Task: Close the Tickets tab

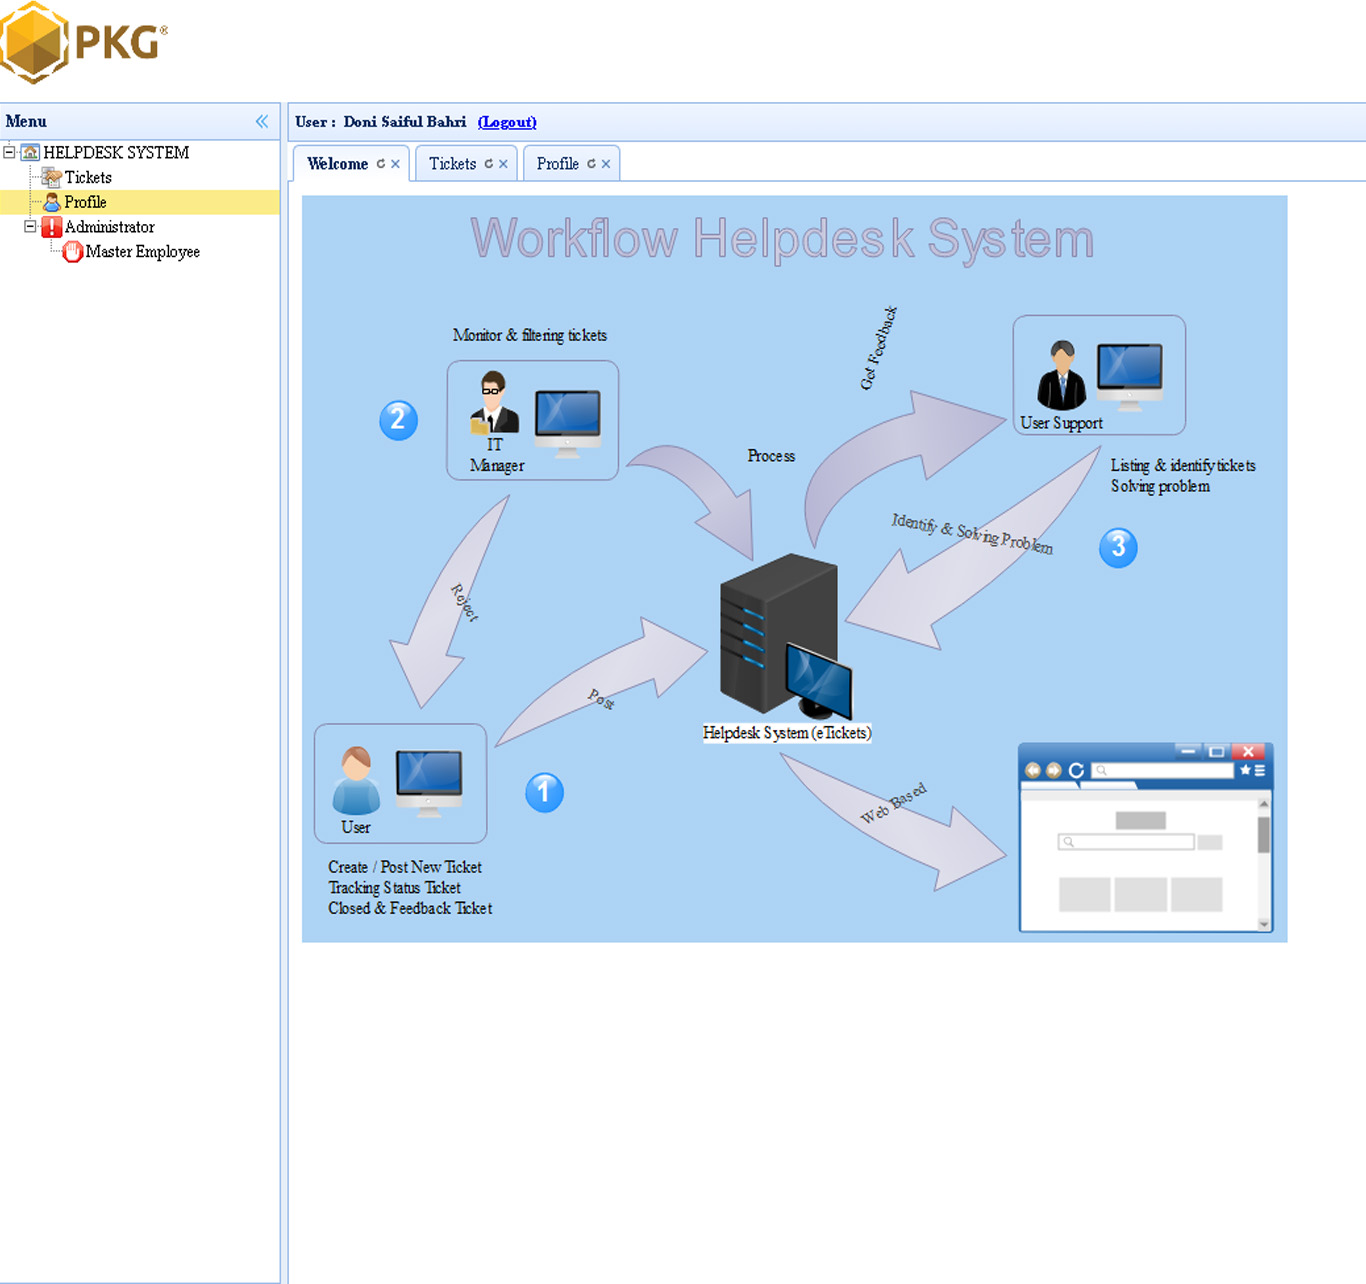Action: 504,164
